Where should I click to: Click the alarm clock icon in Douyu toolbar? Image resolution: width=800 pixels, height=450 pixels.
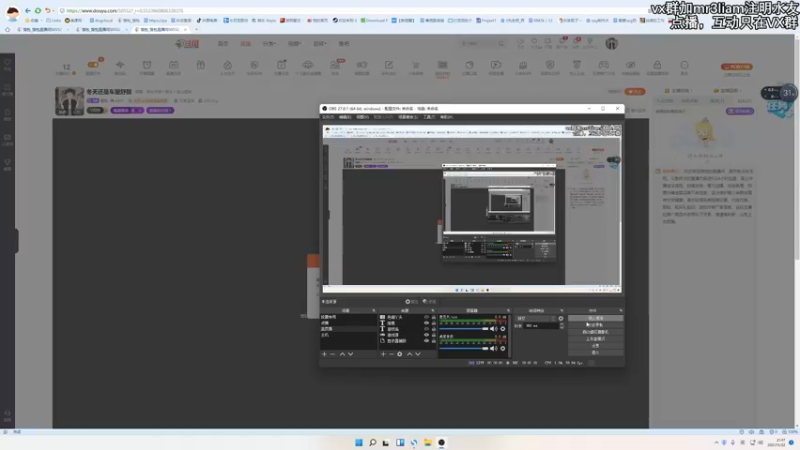(x=147, y=65)
